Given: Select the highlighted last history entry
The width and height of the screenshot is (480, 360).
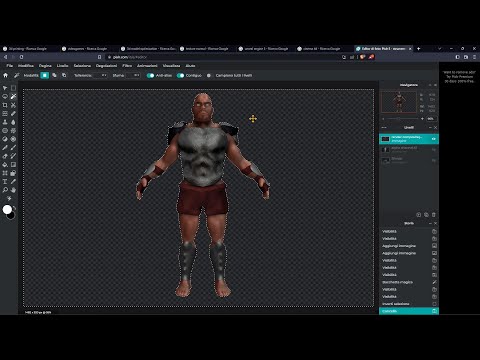Looking at the screenshot, I should click(x=409, y=311).
